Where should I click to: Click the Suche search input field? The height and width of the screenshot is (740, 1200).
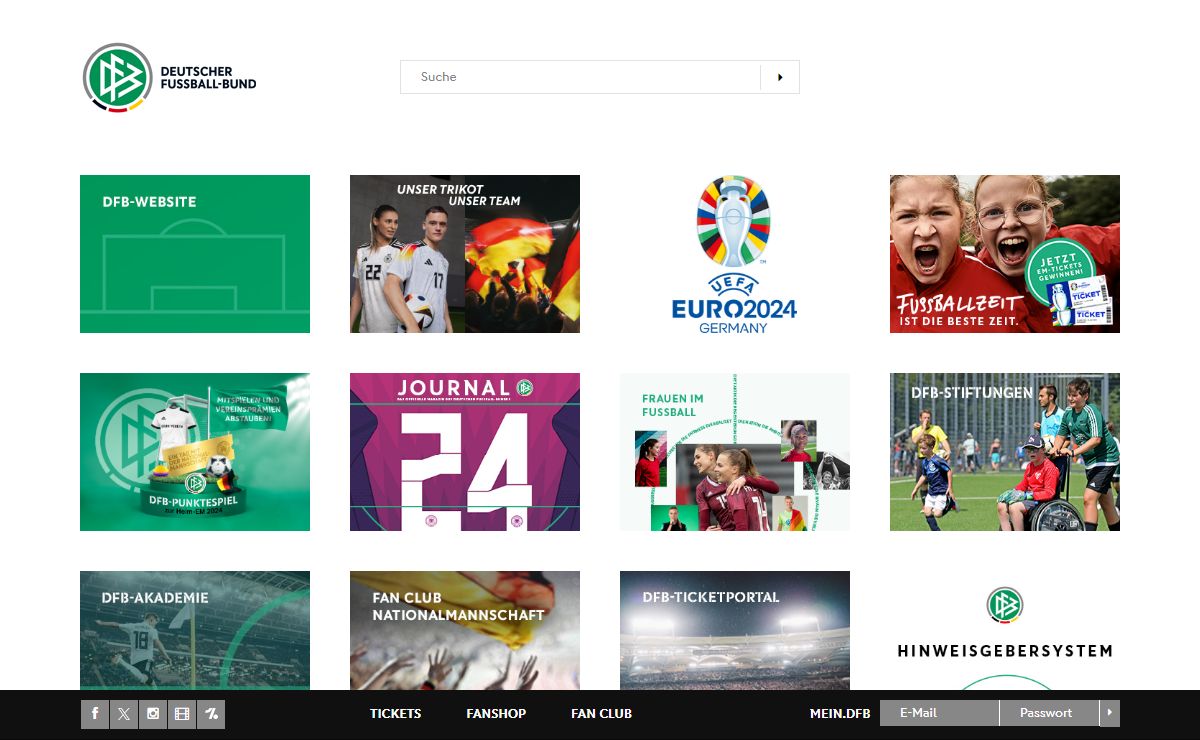580,77
